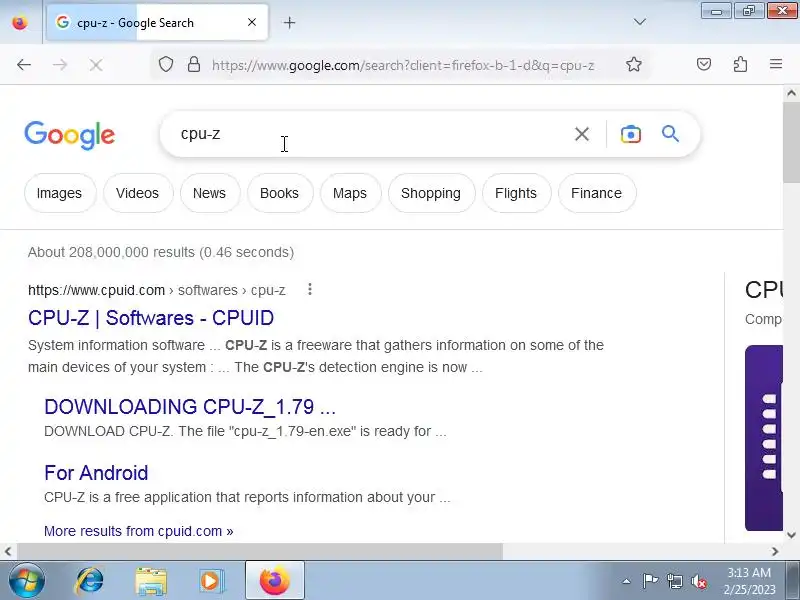This screenshot has height=600, width=800.
Task: Open tracking protection shield icon
Action: (x=166, y=65)
